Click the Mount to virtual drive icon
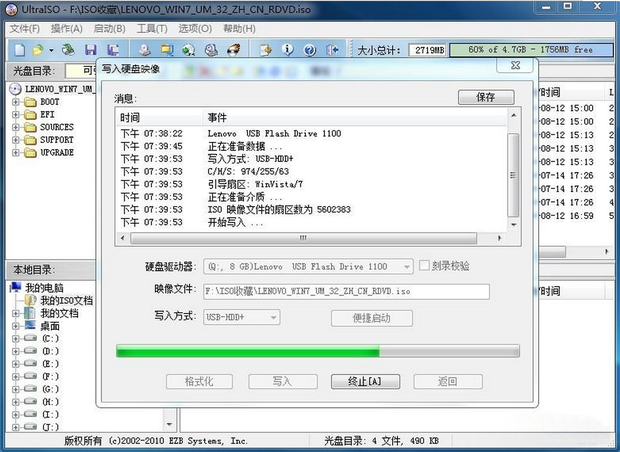This screenshot has height=452, width=620. coord(211,50)
